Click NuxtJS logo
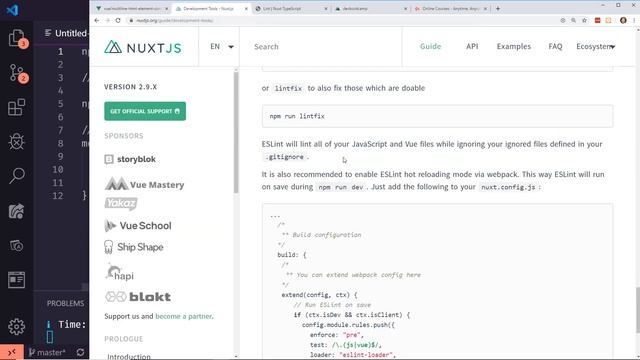The image size is (640, 360). click(x=142, y=47)
